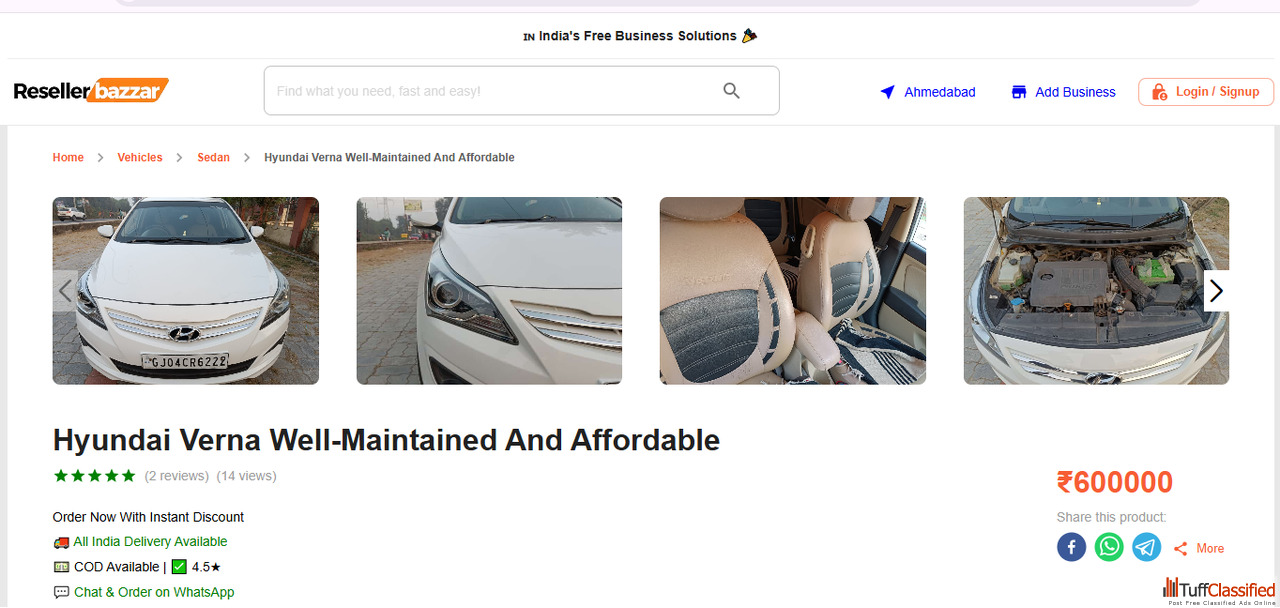Click the ResellerBazzar logo
Viewport: 1280px width, 608px height.
pyautogui.click(x=91, y=91)
